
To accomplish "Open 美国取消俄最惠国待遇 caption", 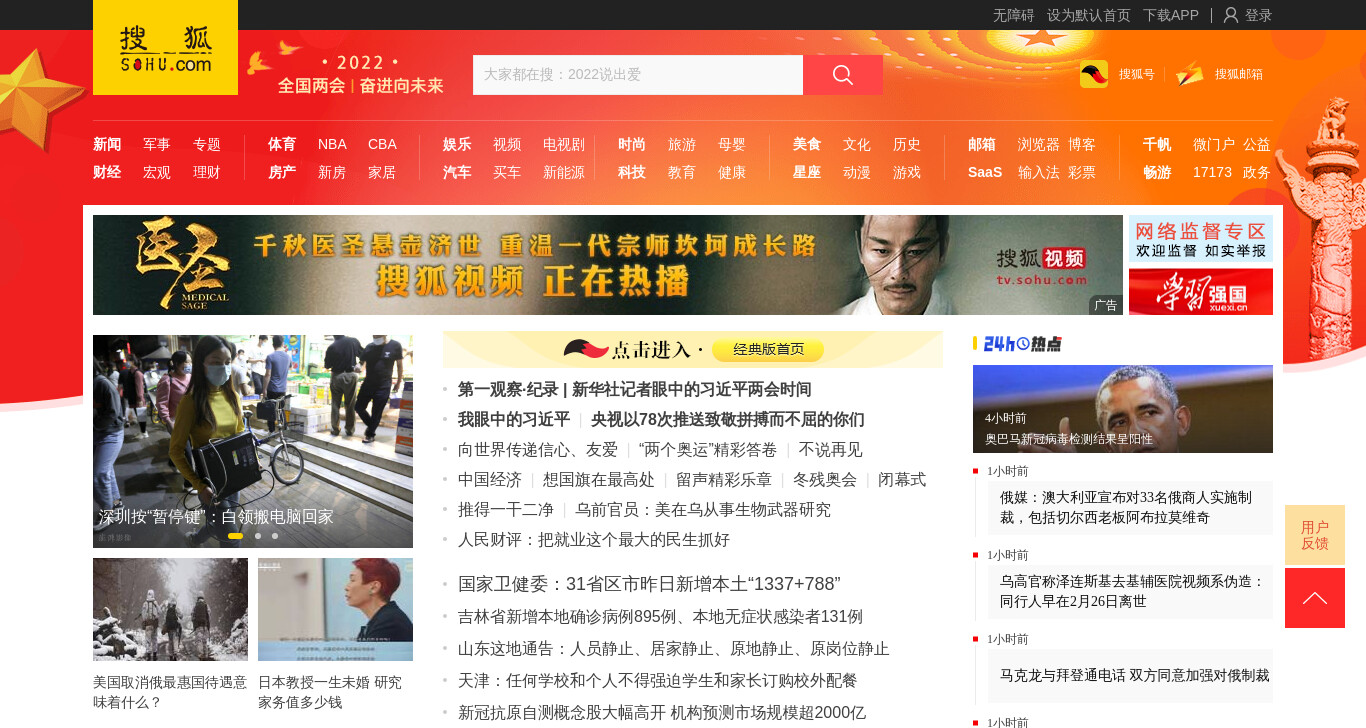I will click(170, 692).
